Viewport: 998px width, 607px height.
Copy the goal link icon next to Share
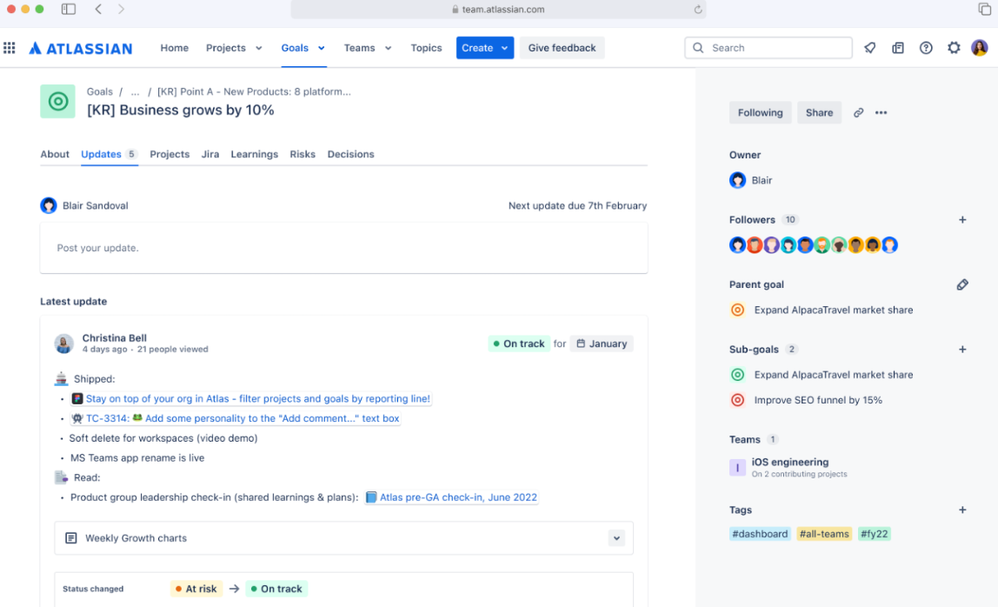(x=858, y=112)
